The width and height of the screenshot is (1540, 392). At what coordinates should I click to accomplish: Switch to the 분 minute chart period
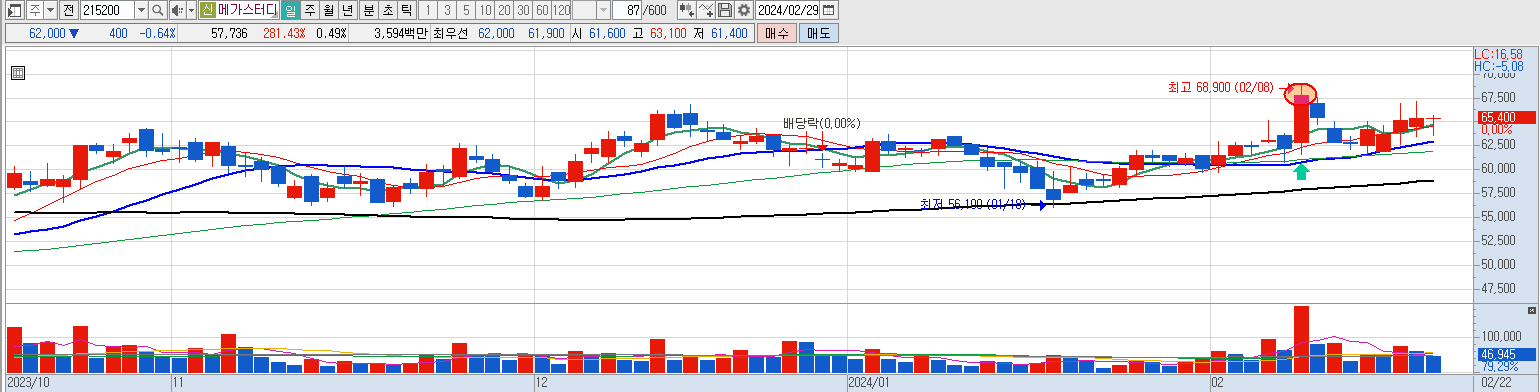coord(368,10)
